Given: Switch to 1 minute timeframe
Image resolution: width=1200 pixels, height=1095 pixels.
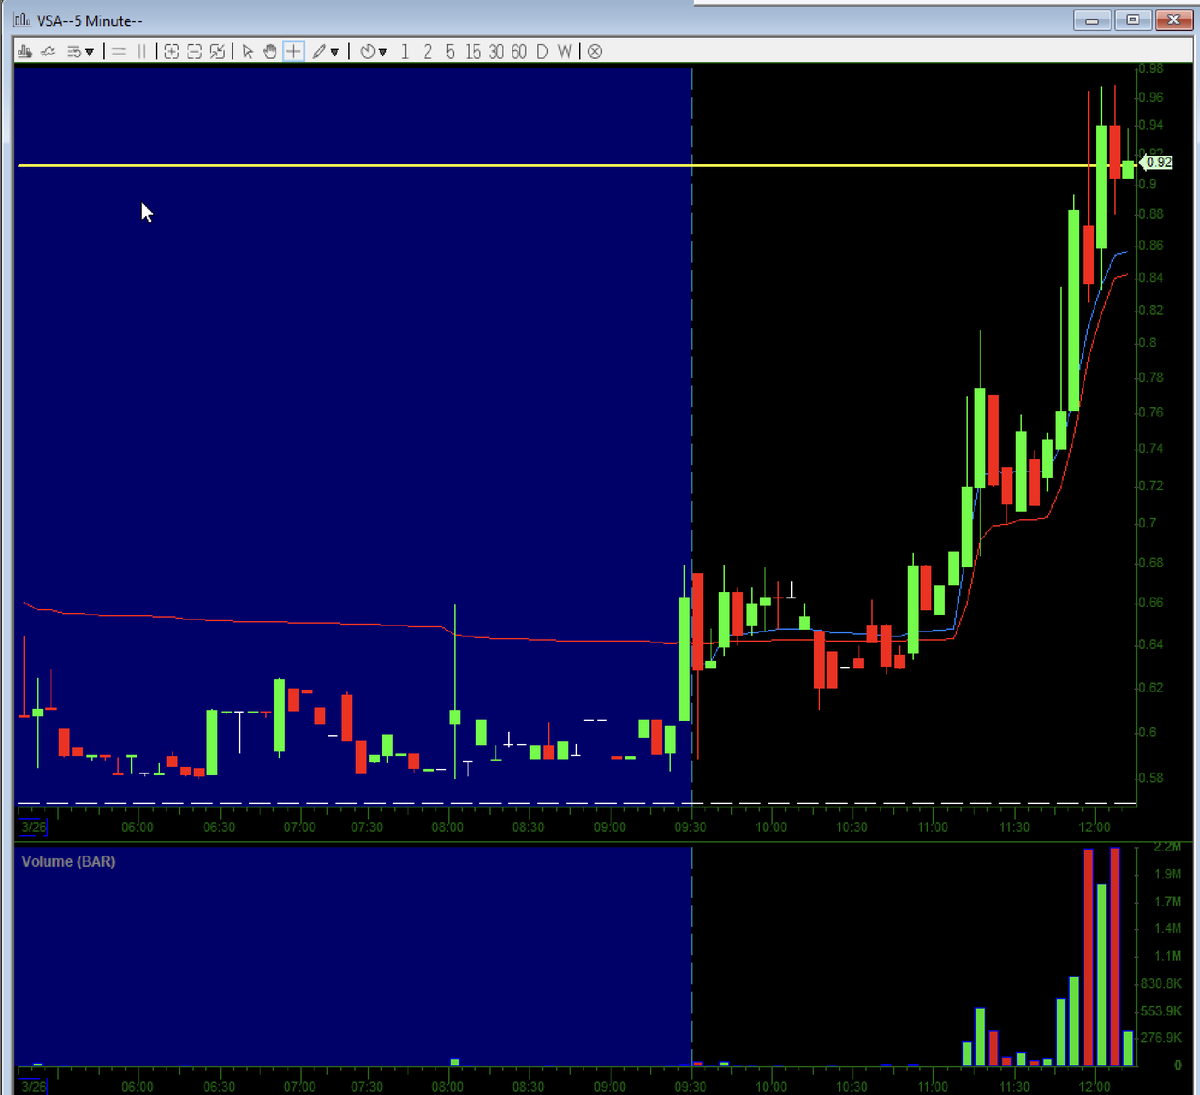Looking at the screenshot, I should click(405, 51).
